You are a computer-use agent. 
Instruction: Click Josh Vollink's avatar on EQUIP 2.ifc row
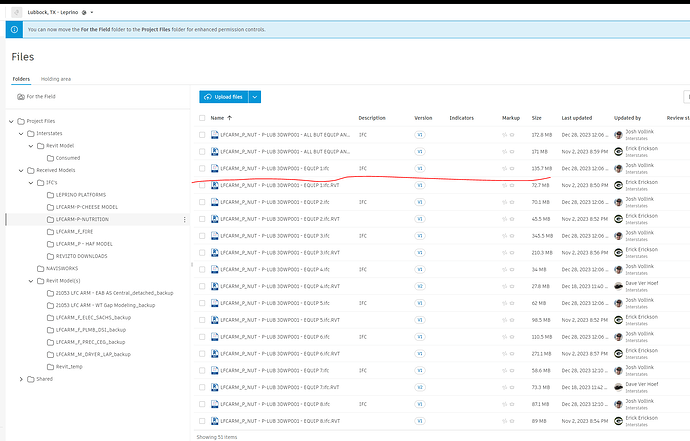[618, 202]
